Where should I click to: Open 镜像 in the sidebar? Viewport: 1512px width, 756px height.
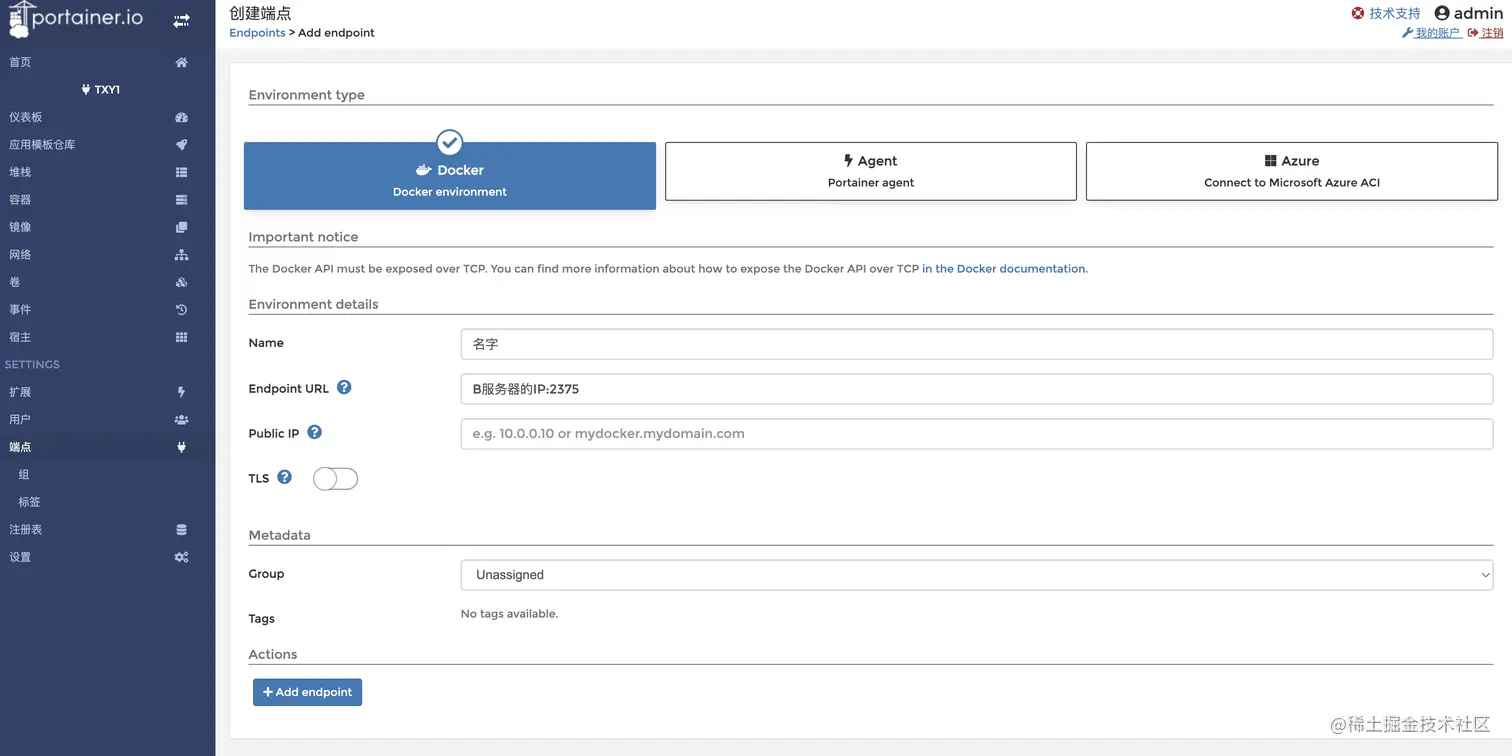coord(20,227)
